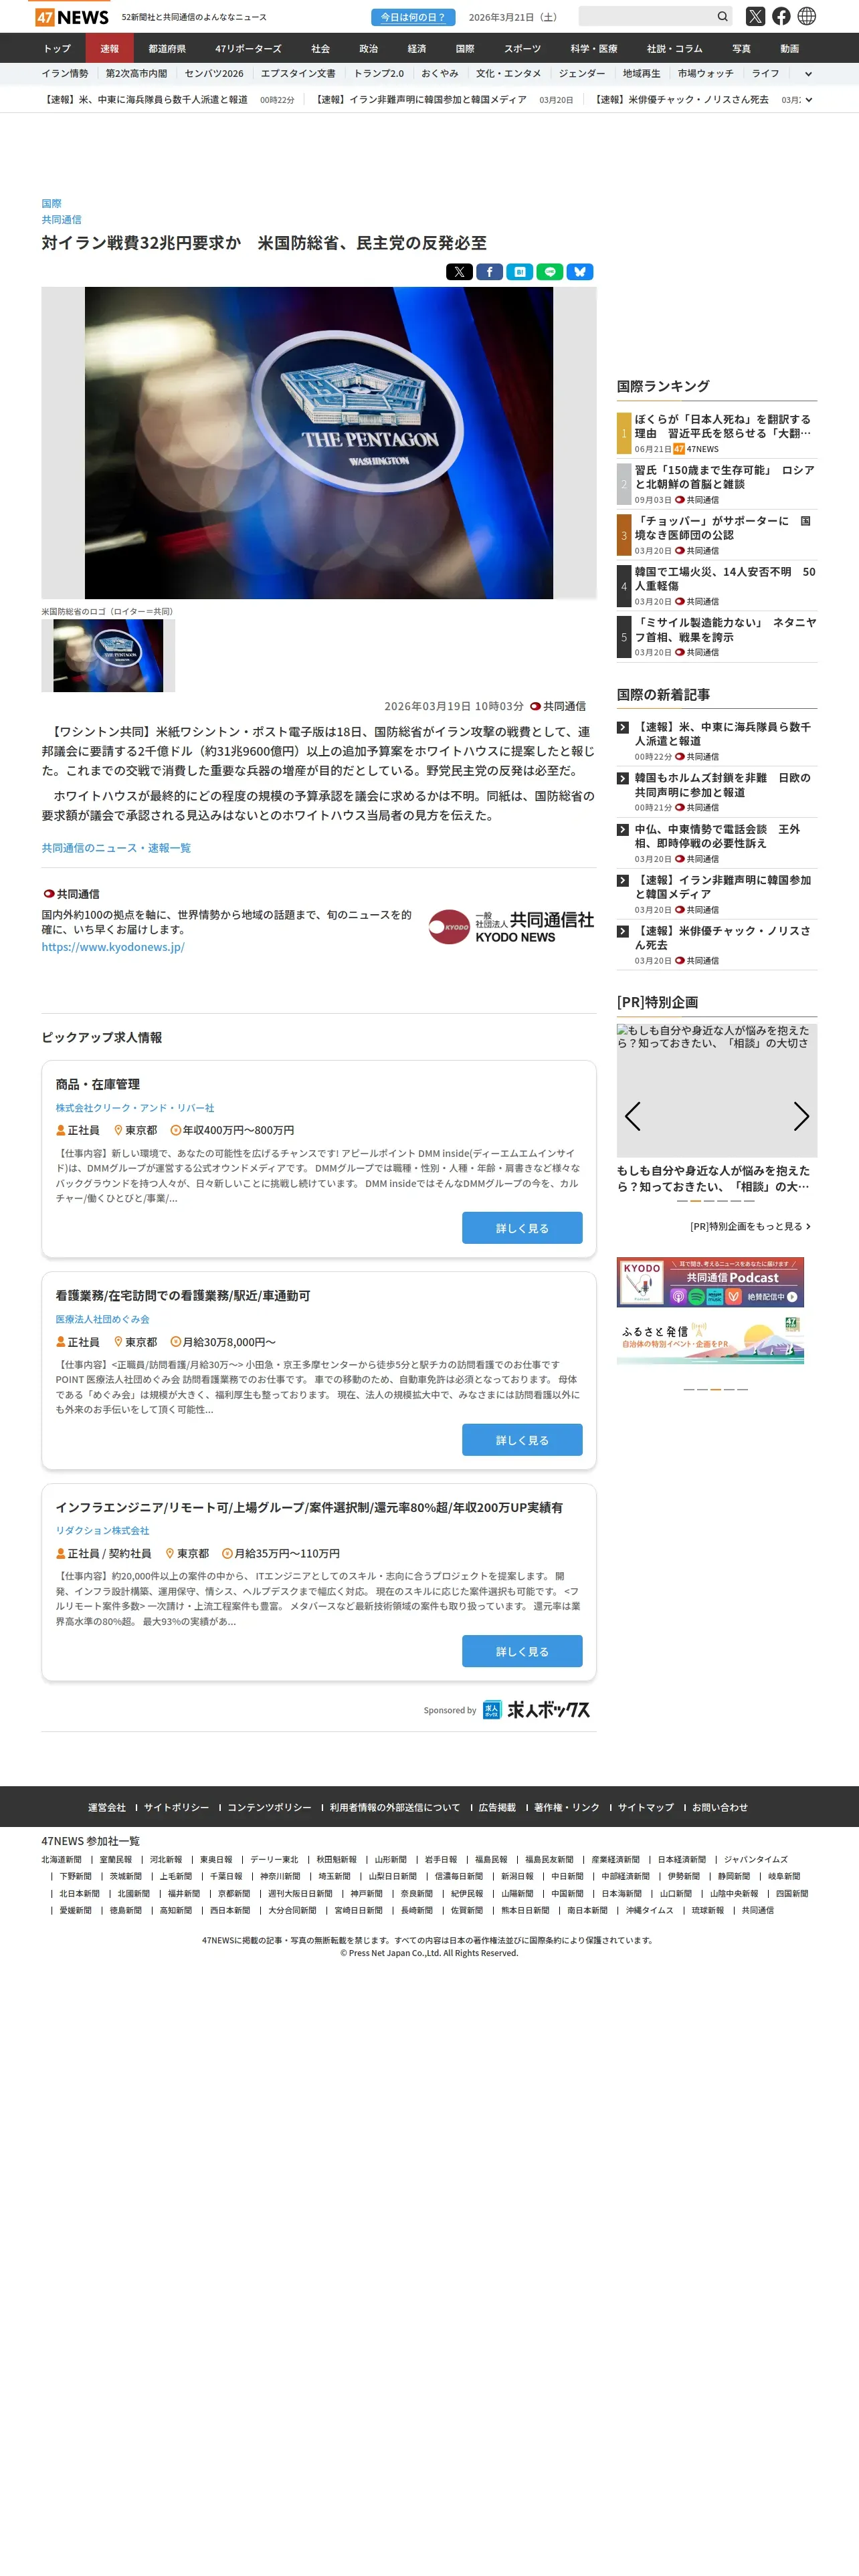Share via the Hatena Bookmark B! button
Image resolution: width=859 pixels, height=2576 pixels.
point(519,272)
